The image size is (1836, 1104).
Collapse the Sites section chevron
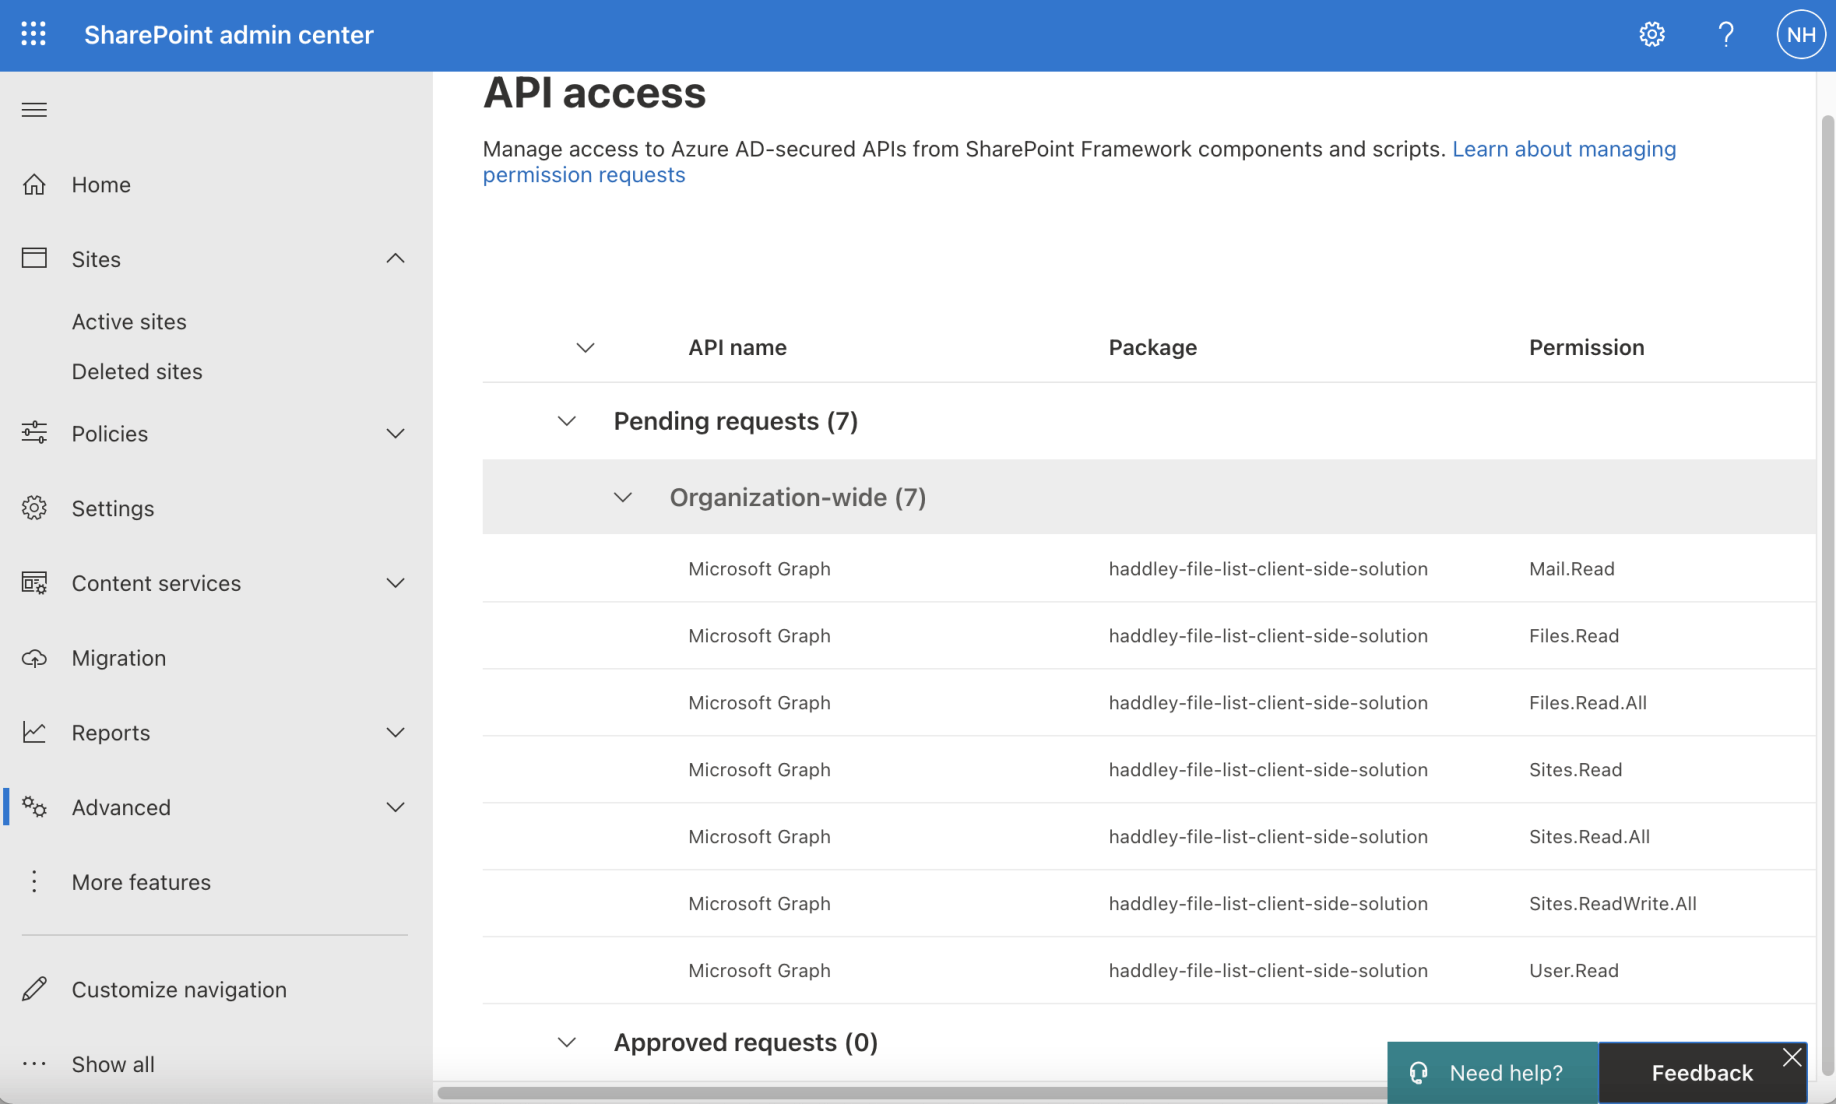[395, 259]
